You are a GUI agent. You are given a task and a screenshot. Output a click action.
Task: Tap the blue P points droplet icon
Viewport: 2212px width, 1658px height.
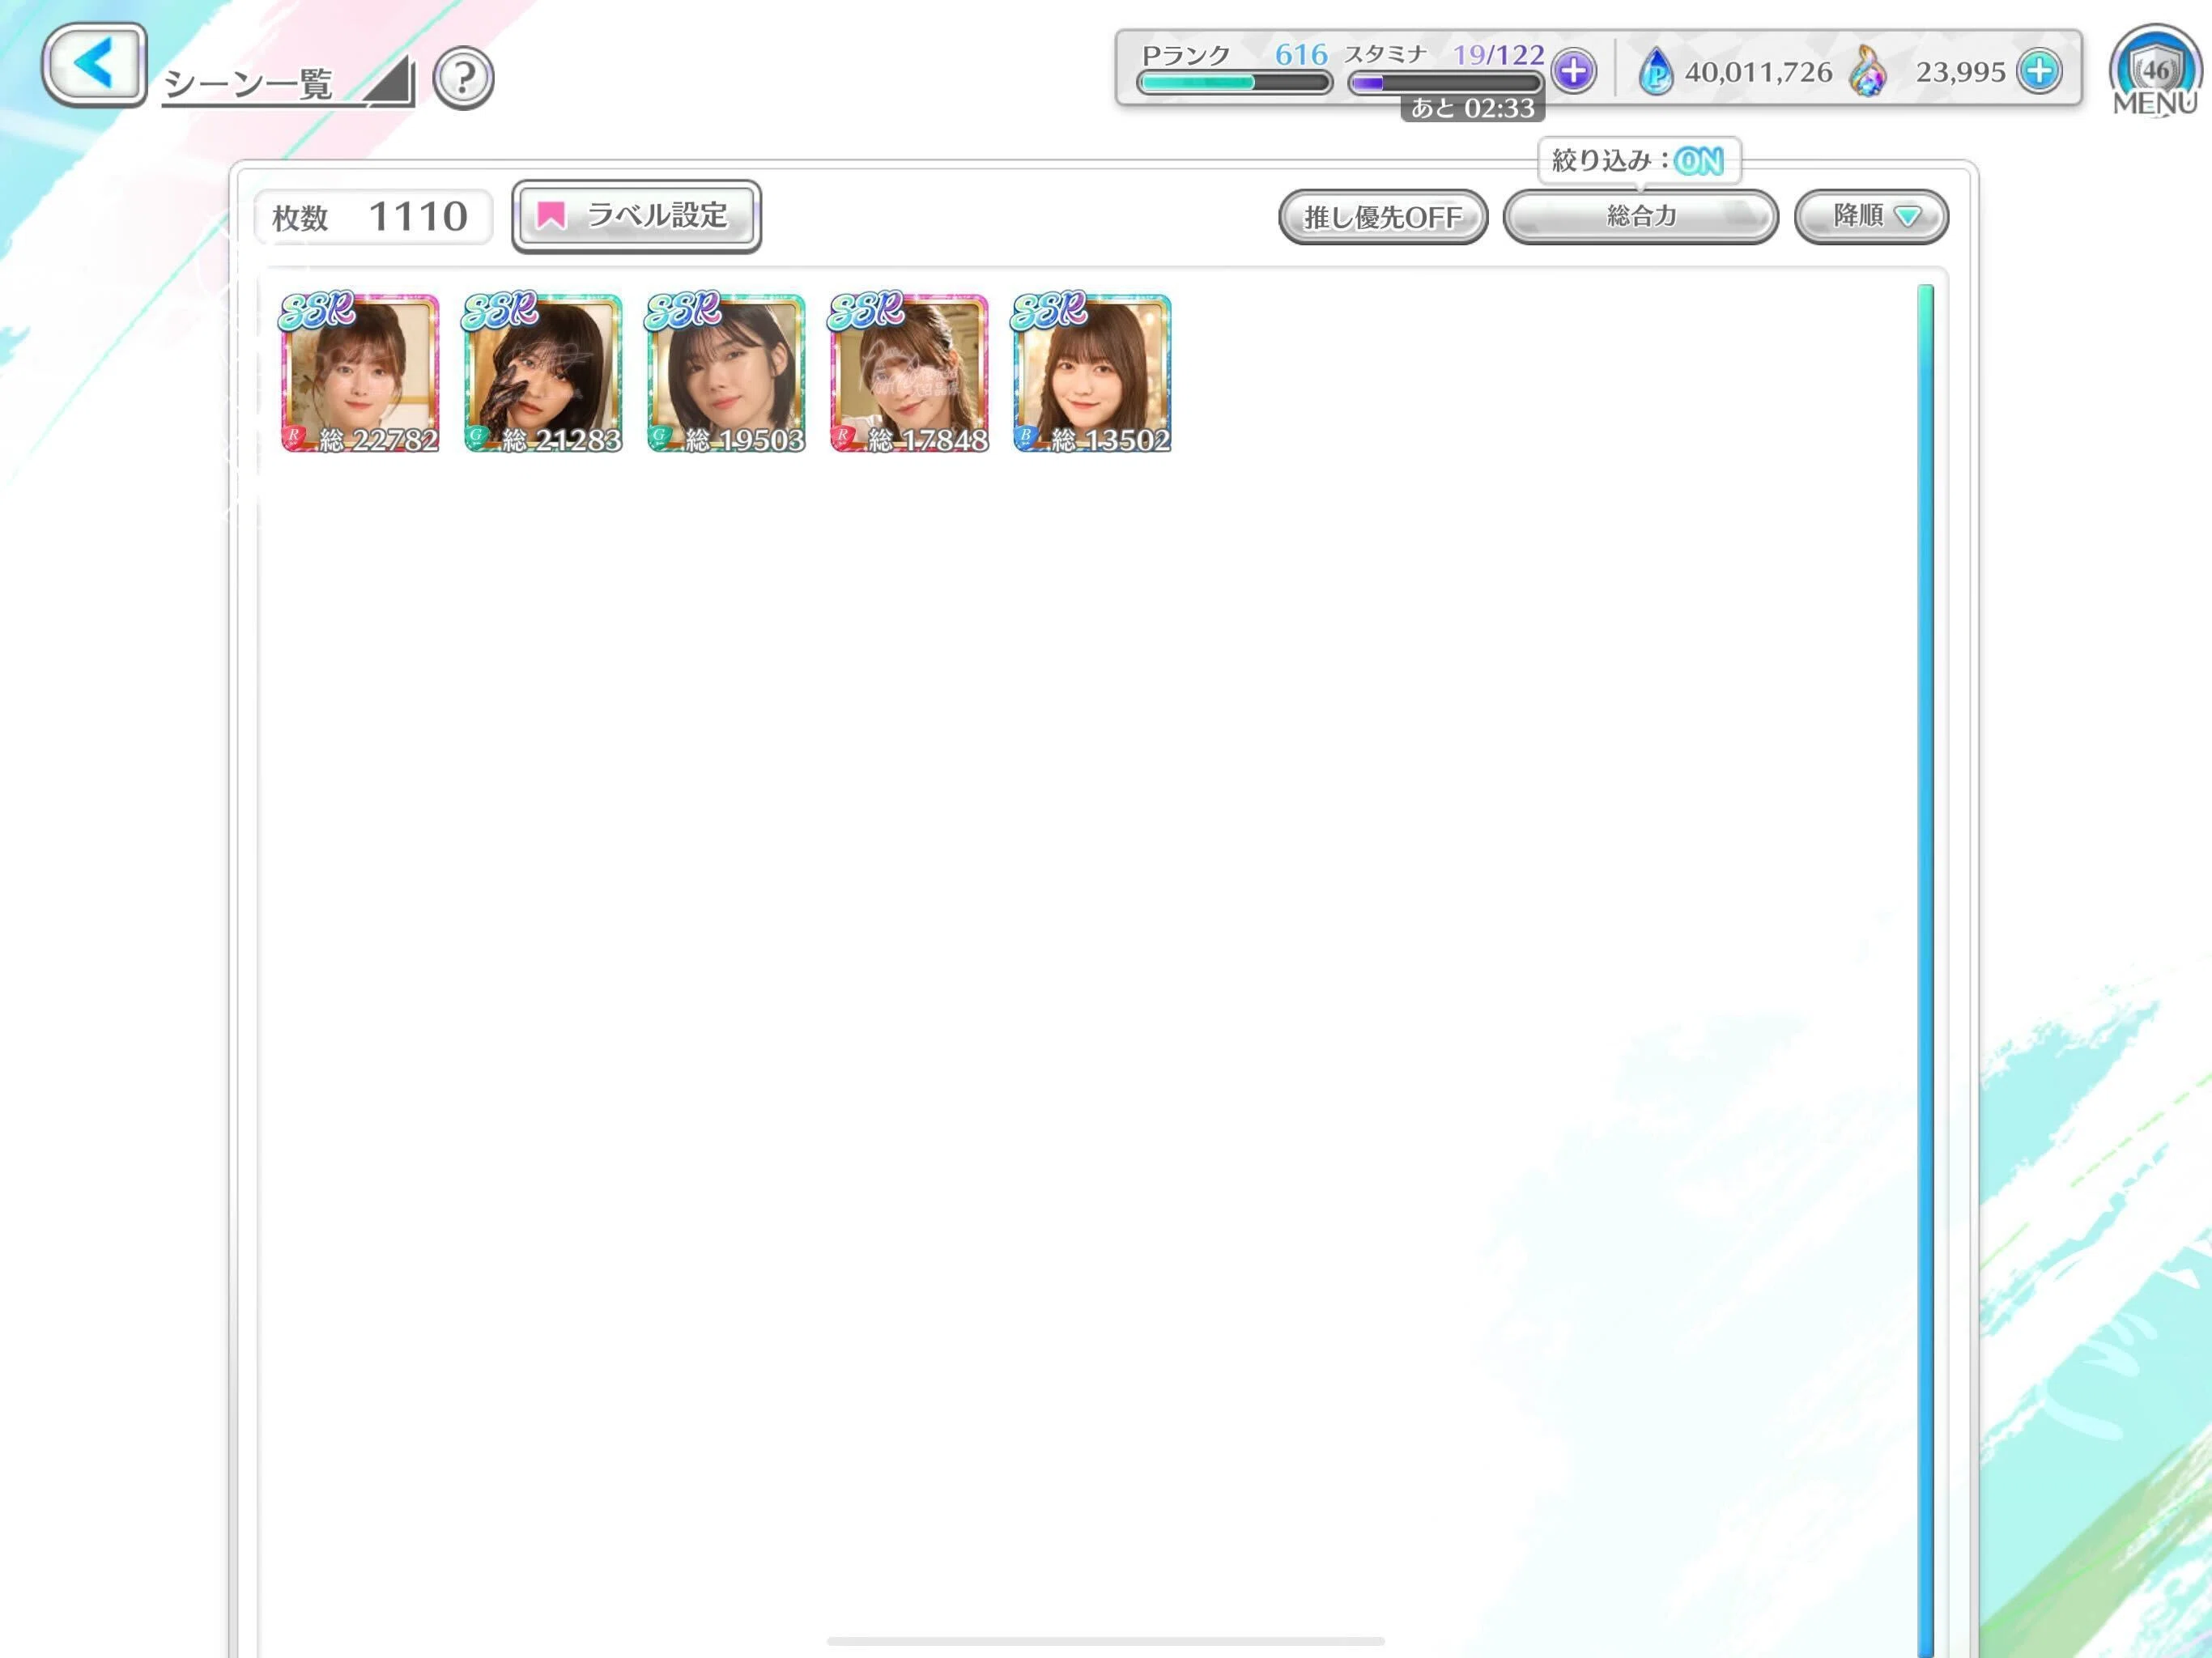(x=1656, y=72)
